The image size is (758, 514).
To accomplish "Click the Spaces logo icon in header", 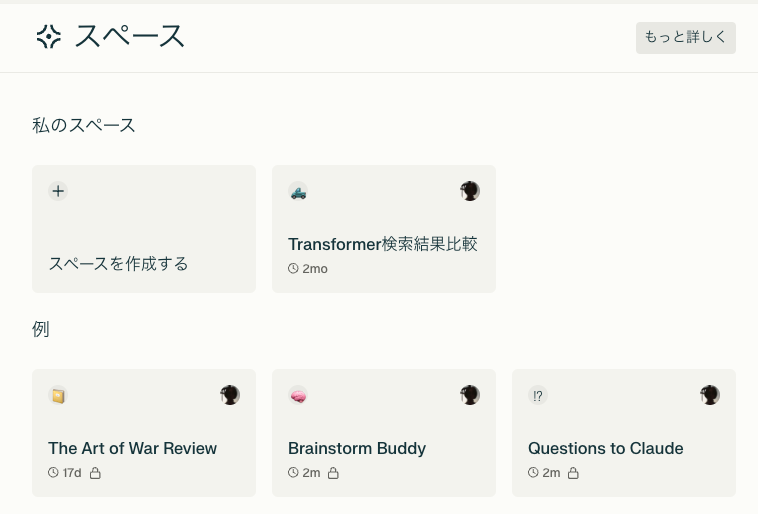I will (x=48, y=37).
